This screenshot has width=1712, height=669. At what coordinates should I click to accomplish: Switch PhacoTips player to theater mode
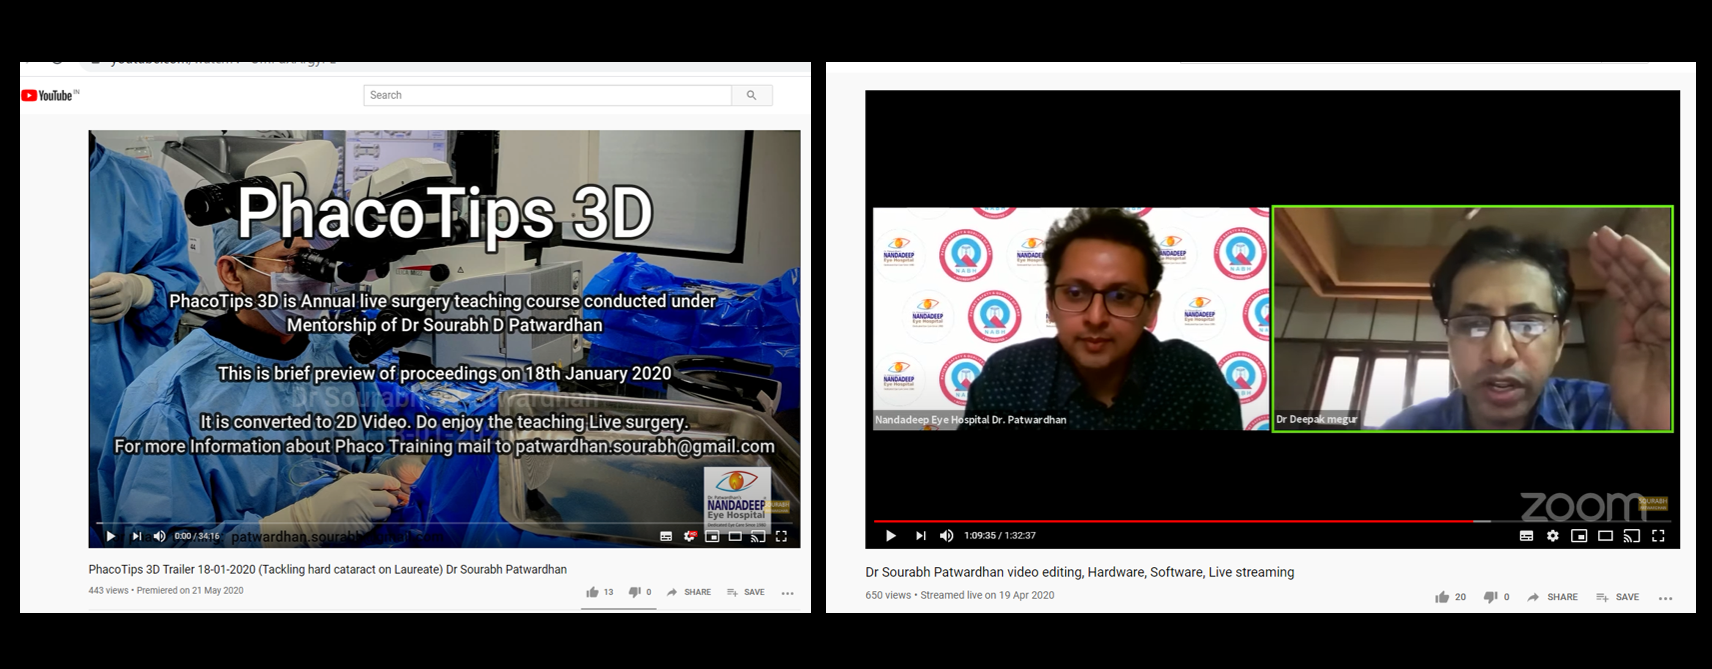point(735,536)
